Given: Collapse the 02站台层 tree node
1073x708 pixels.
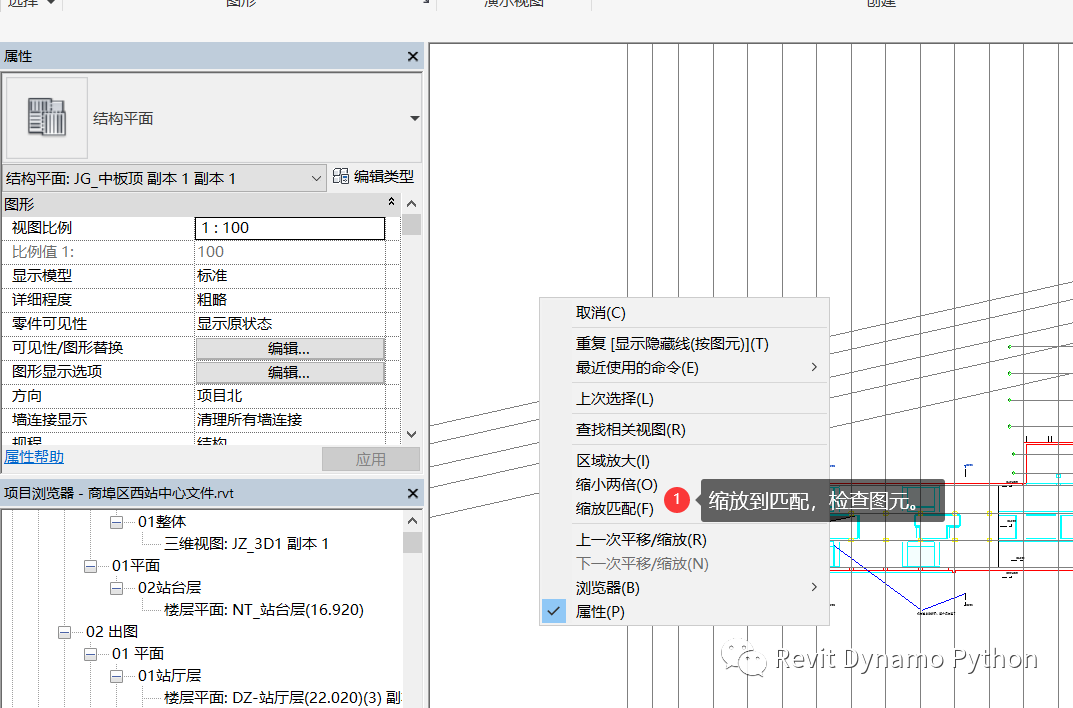Looking at the screenshot, I should click(117, 588).
